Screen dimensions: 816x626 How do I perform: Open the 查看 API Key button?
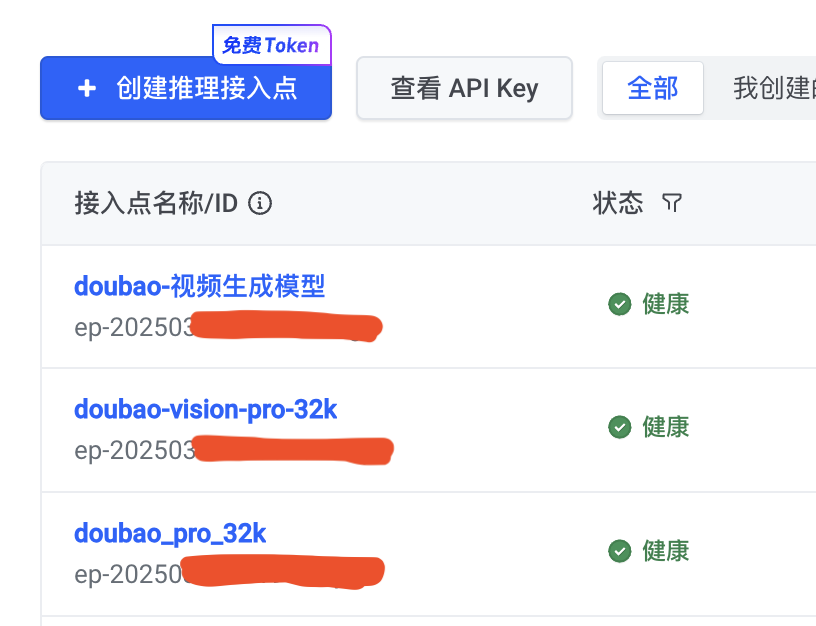pos(464,89)
